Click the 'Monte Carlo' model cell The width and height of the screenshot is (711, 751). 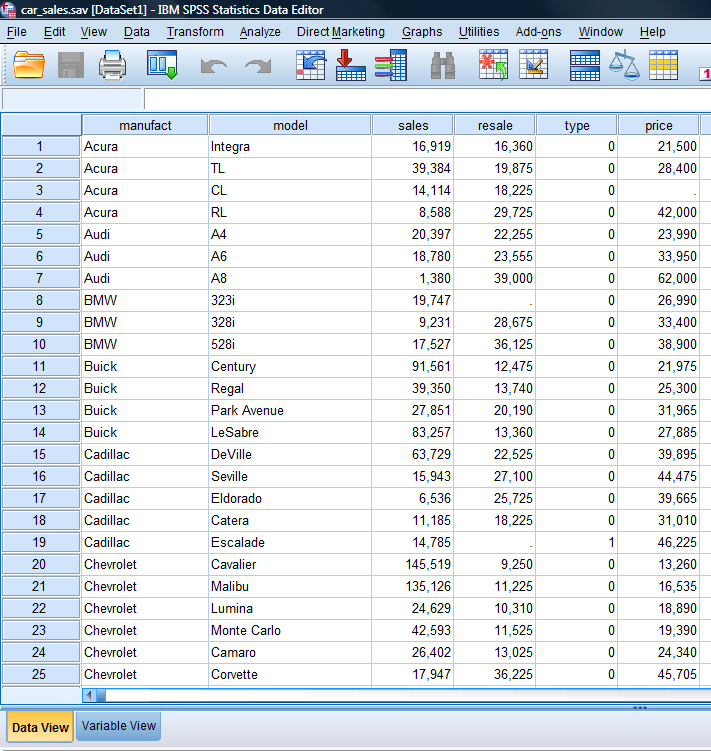point(290,630)
